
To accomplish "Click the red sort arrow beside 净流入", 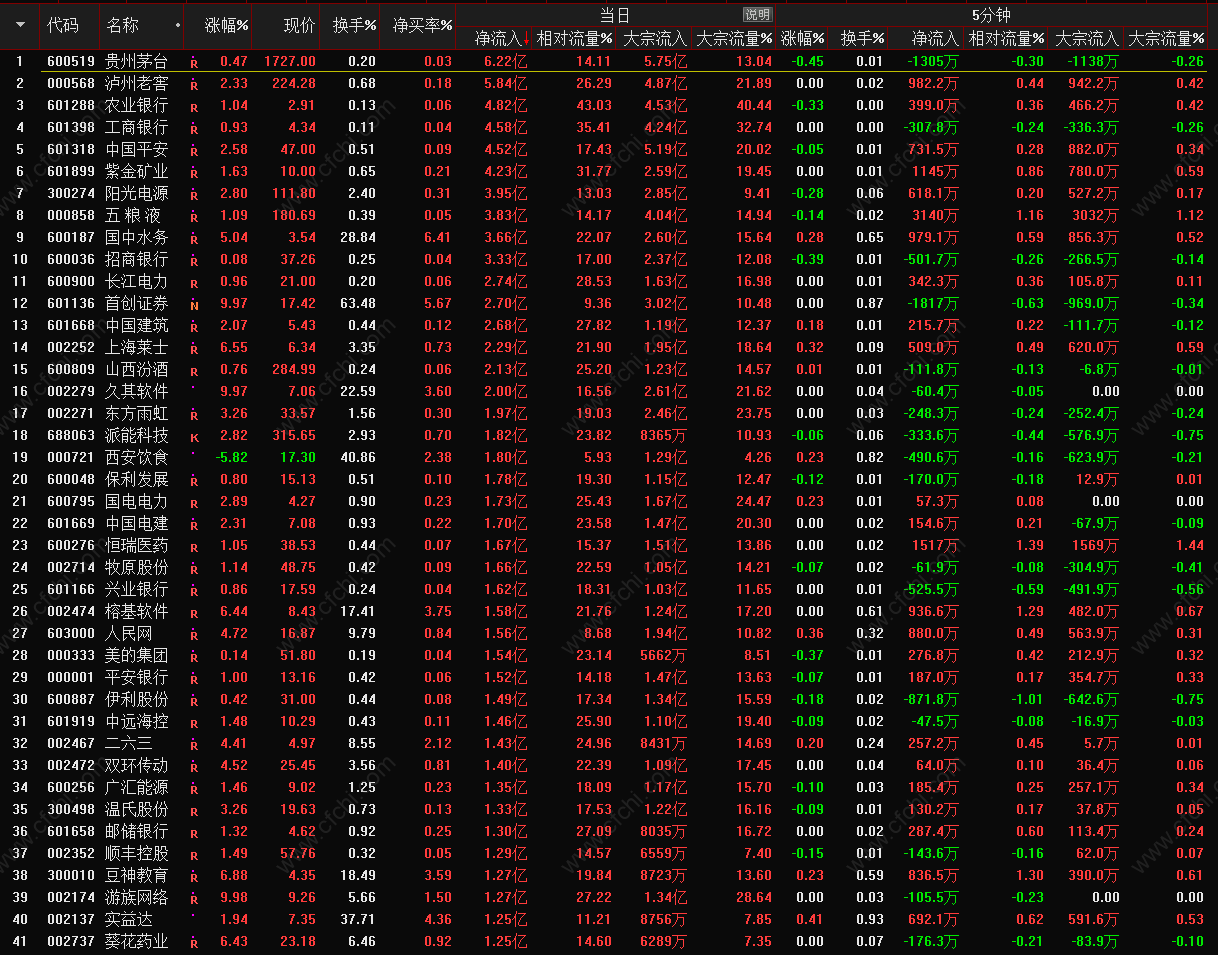I will 526,39.
